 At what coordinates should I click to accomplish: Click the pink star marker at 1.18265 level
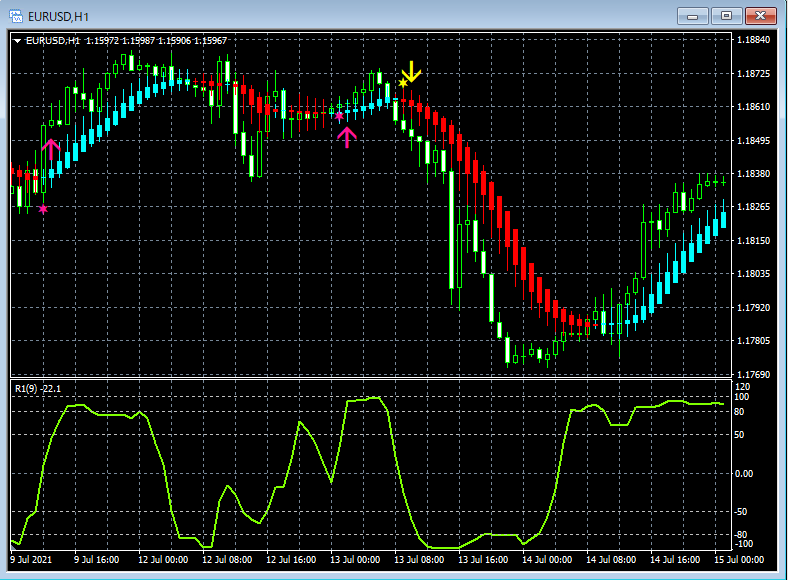pyautogui.click(x=43, y=209)
